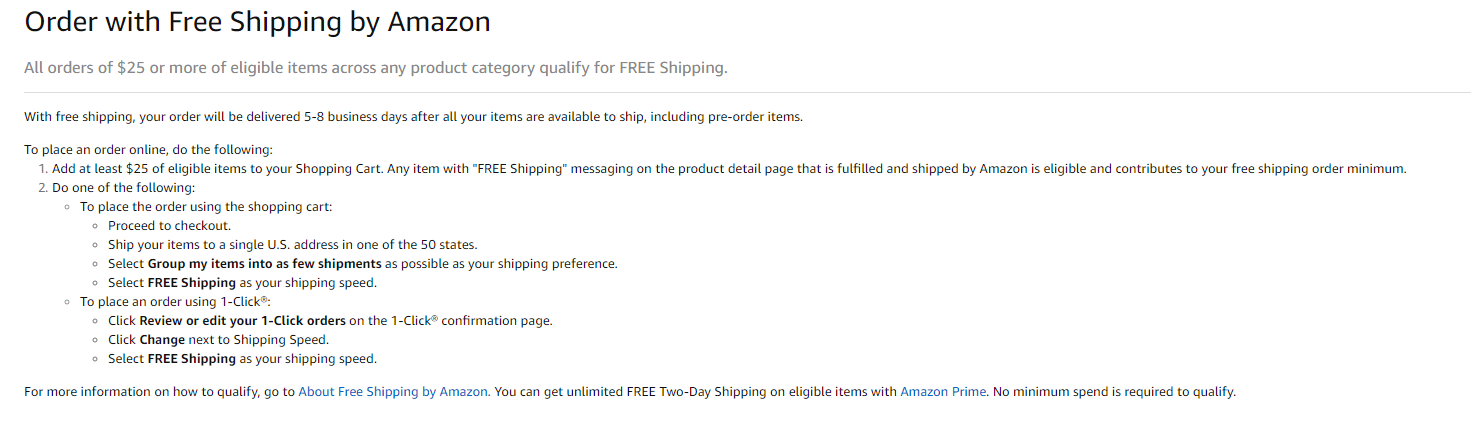Click the bold "Group my items into as few shipments" text
Image resolution: width=1471 pixels, height=427 pixels.
(x=264, y=264)
